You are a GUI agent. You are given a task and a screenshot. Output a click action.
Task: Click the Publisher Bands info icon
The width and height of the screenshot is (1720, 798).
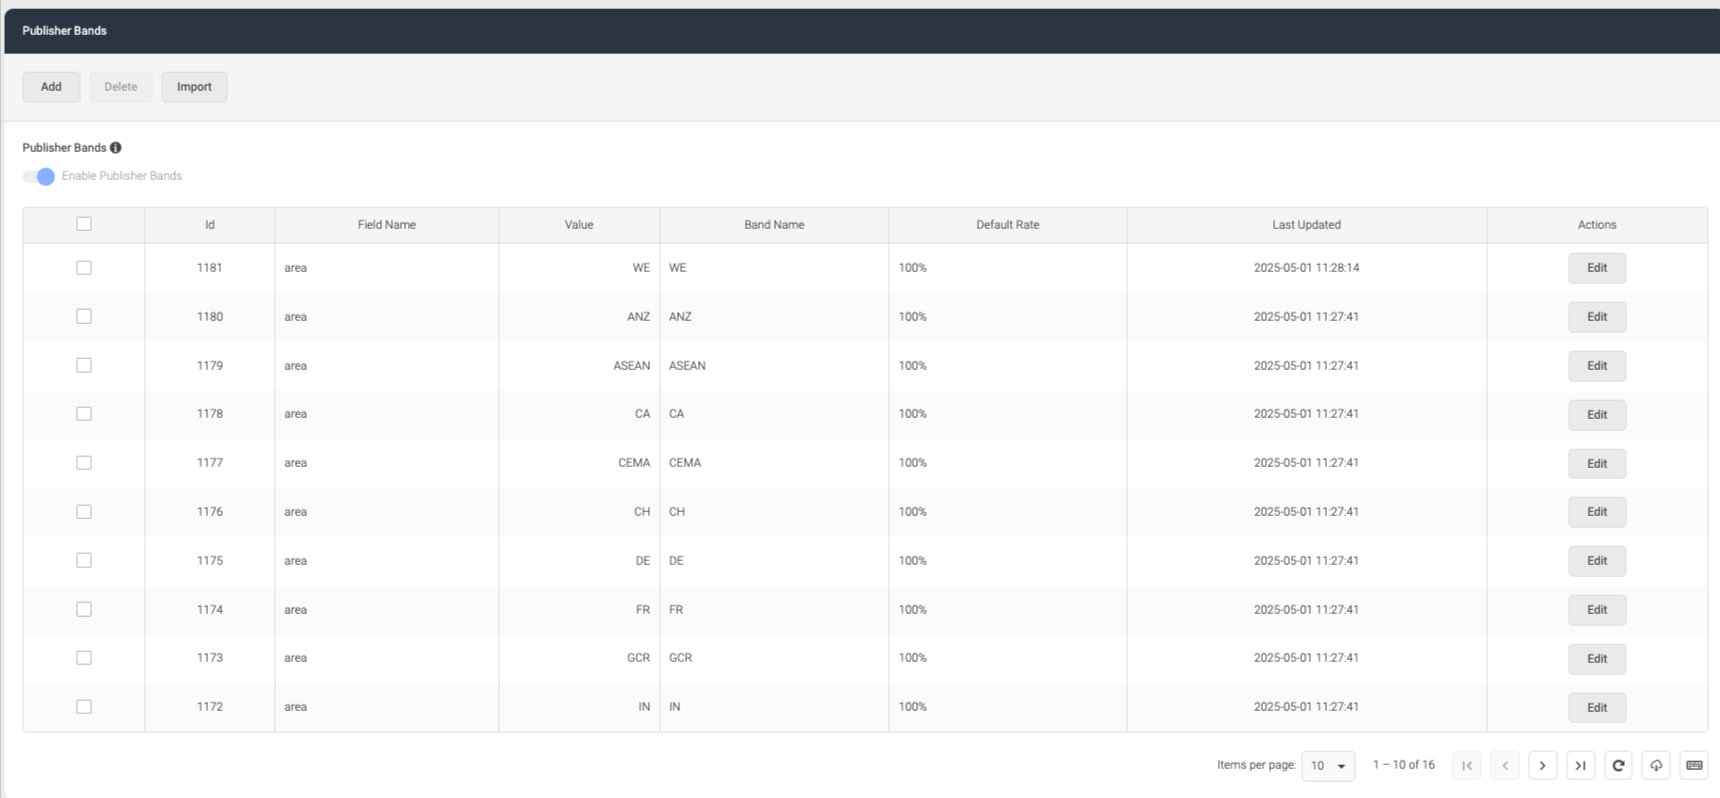(116, 148)
